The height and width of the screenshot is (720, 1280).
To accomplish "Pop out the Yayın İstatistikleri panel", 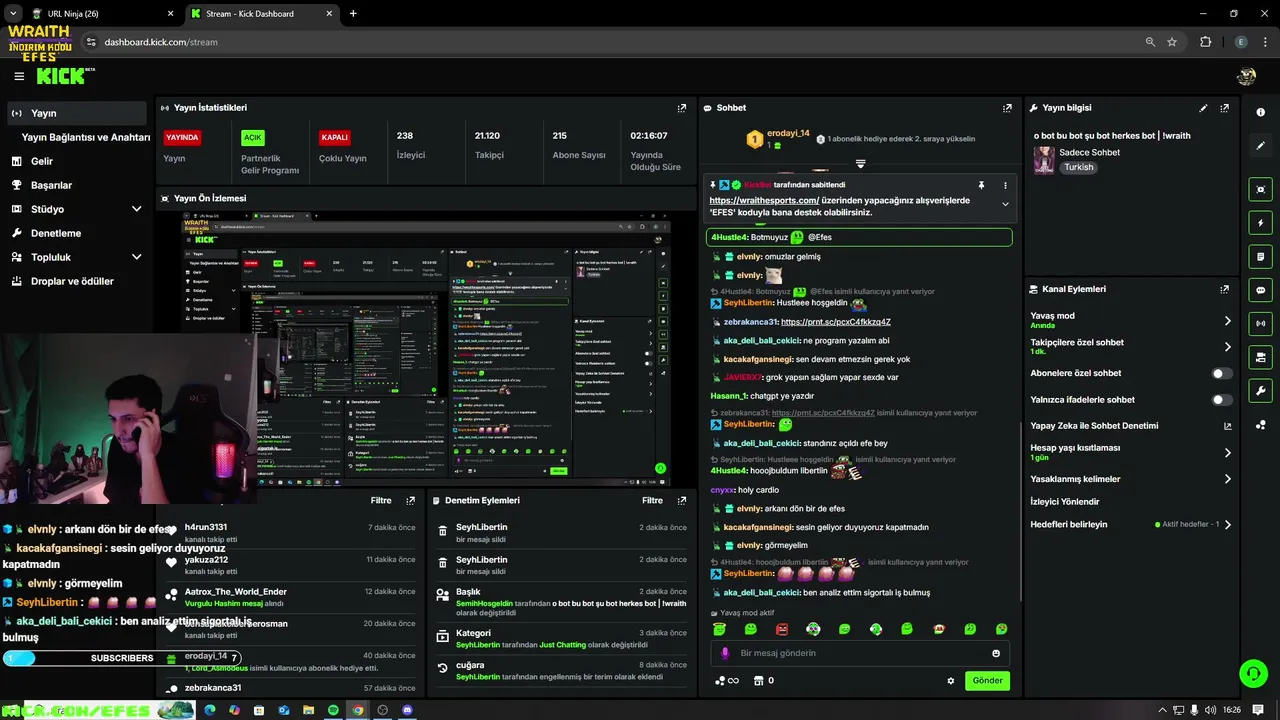I will tap(682, 108).
